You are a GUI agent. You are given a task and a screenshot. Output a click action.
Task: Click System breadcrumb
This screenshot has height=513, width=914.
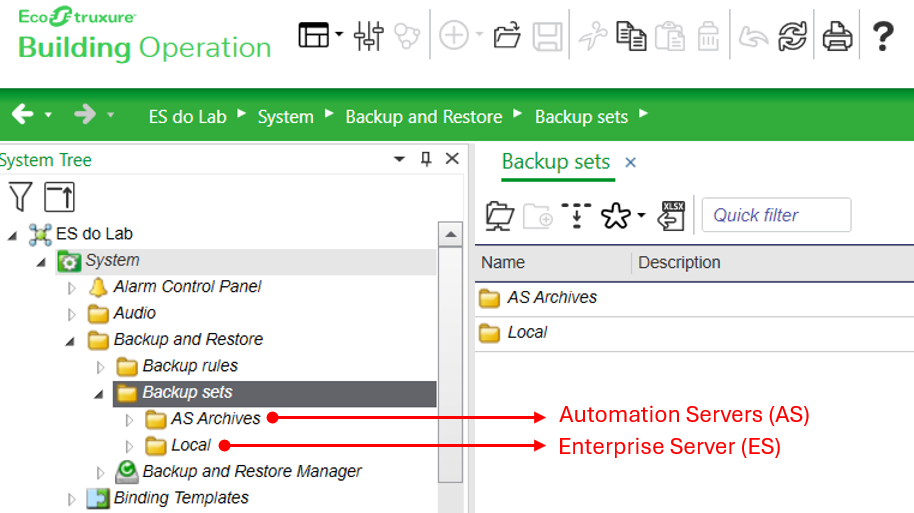click(286, 117)
